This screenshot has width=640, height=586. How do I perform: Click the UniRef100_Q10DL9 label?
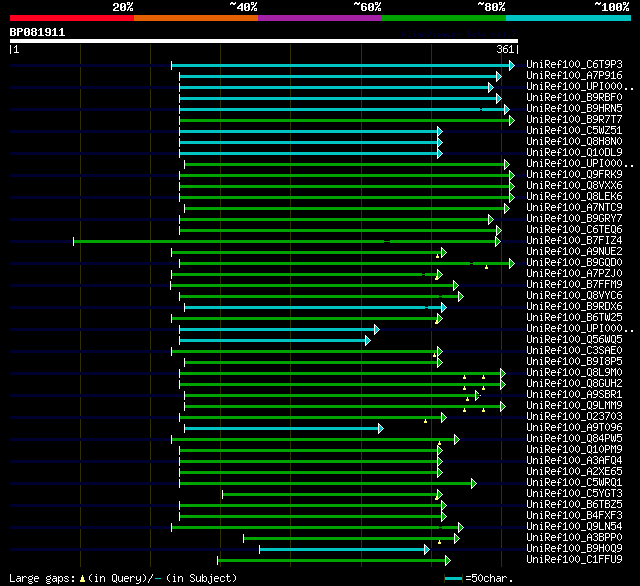click(574, 153)
